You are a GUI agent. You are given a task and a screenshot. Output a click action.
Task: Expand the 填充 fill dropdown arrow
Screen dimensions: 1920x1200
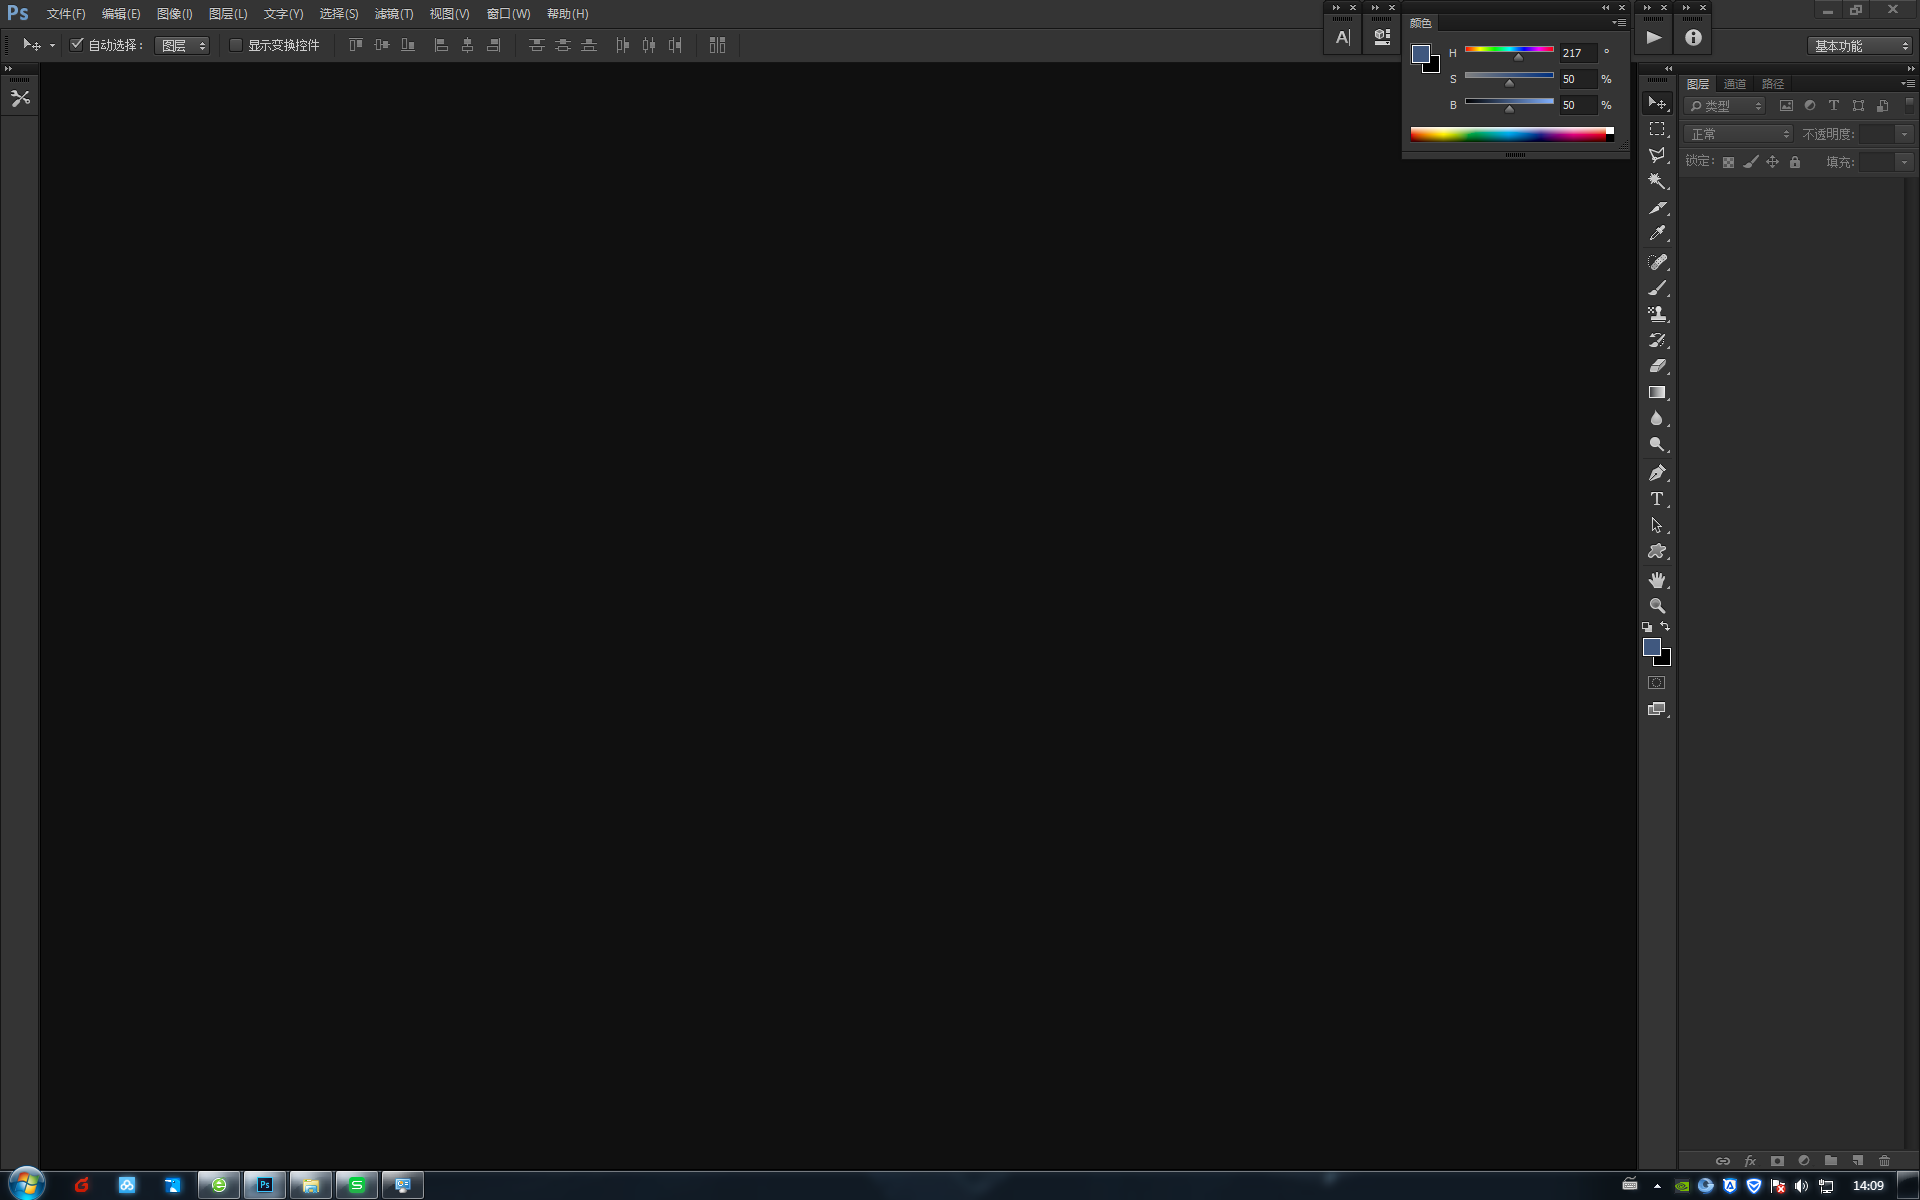[1905, 162]
